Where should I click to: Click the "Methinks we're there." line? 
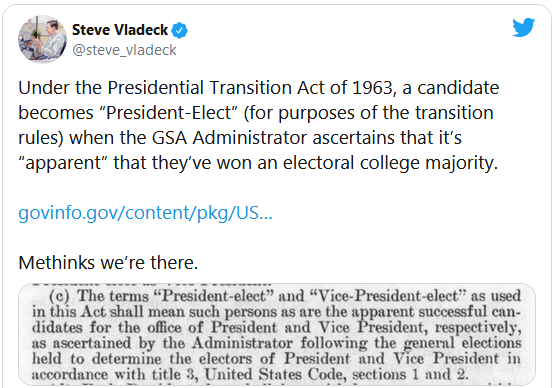coord(108,263)
